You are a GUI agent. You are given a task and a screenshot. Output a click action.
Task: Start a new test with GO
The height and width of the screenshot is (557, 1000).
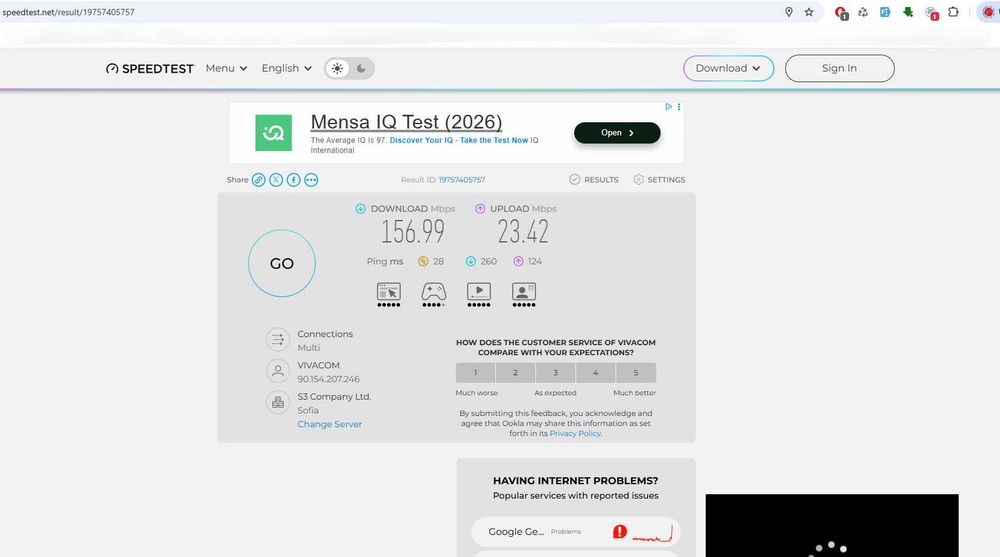pyautogui.click(x=282, y=264)
